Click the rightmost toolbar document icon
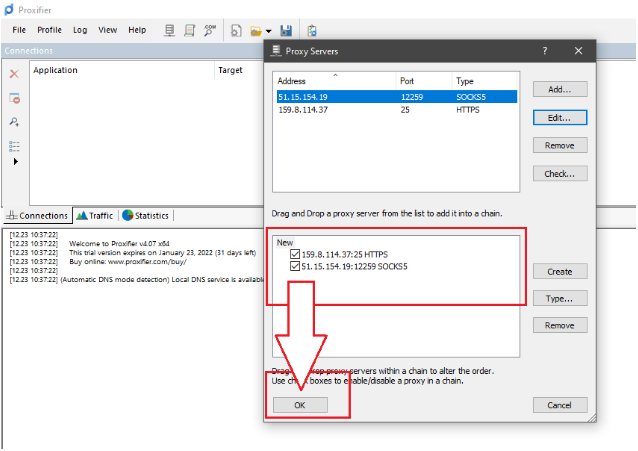This screenshot has height=451, width=638. (312, 31)
